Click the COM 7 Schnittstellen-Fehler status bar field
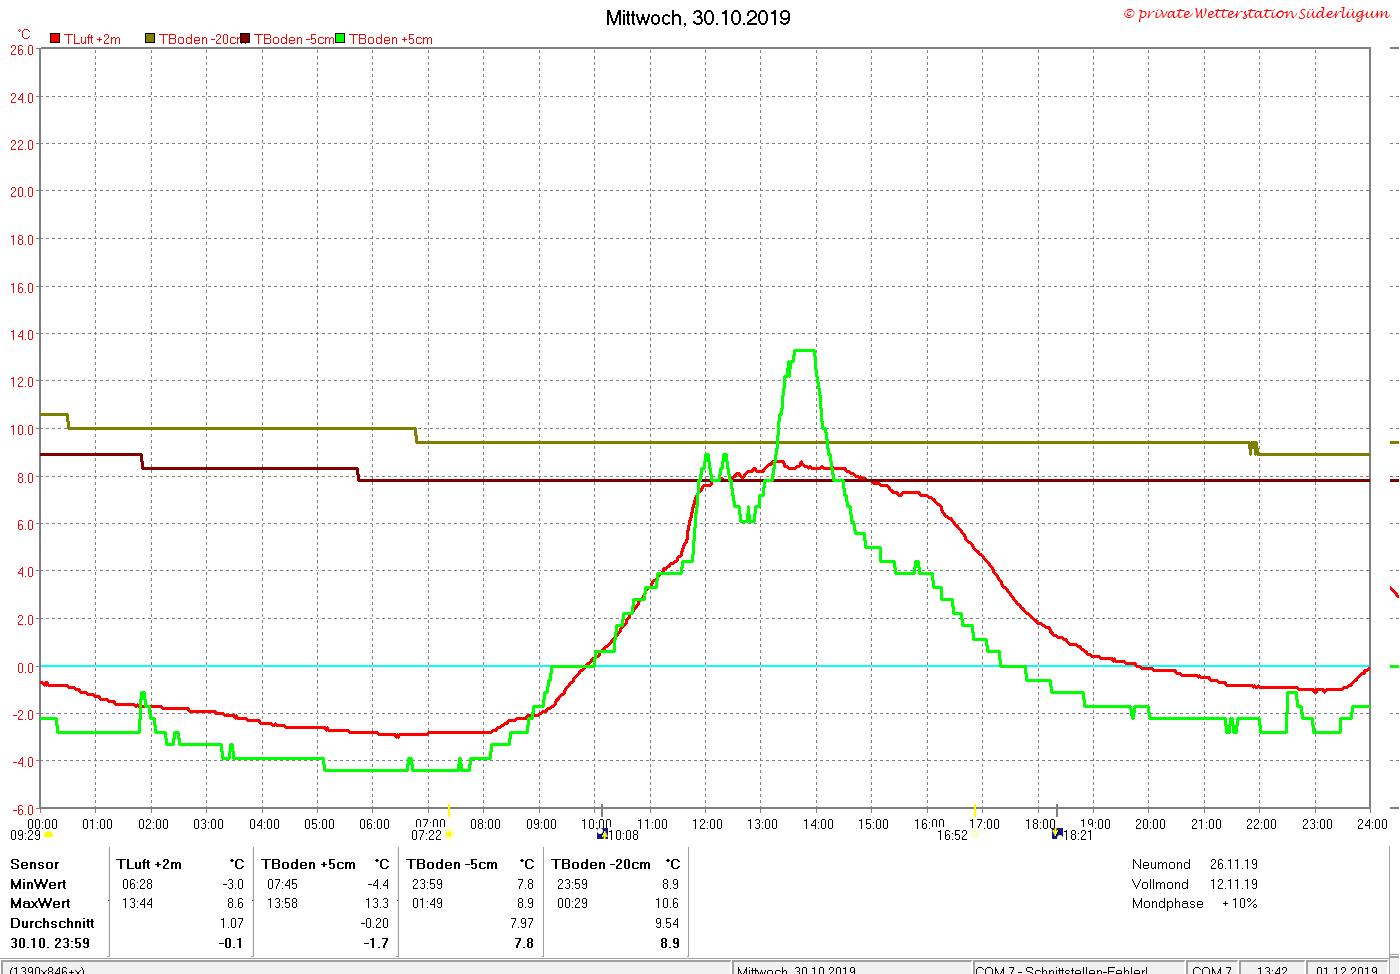This screenshot has height=974, width=1400. (x=1080, y=969)
